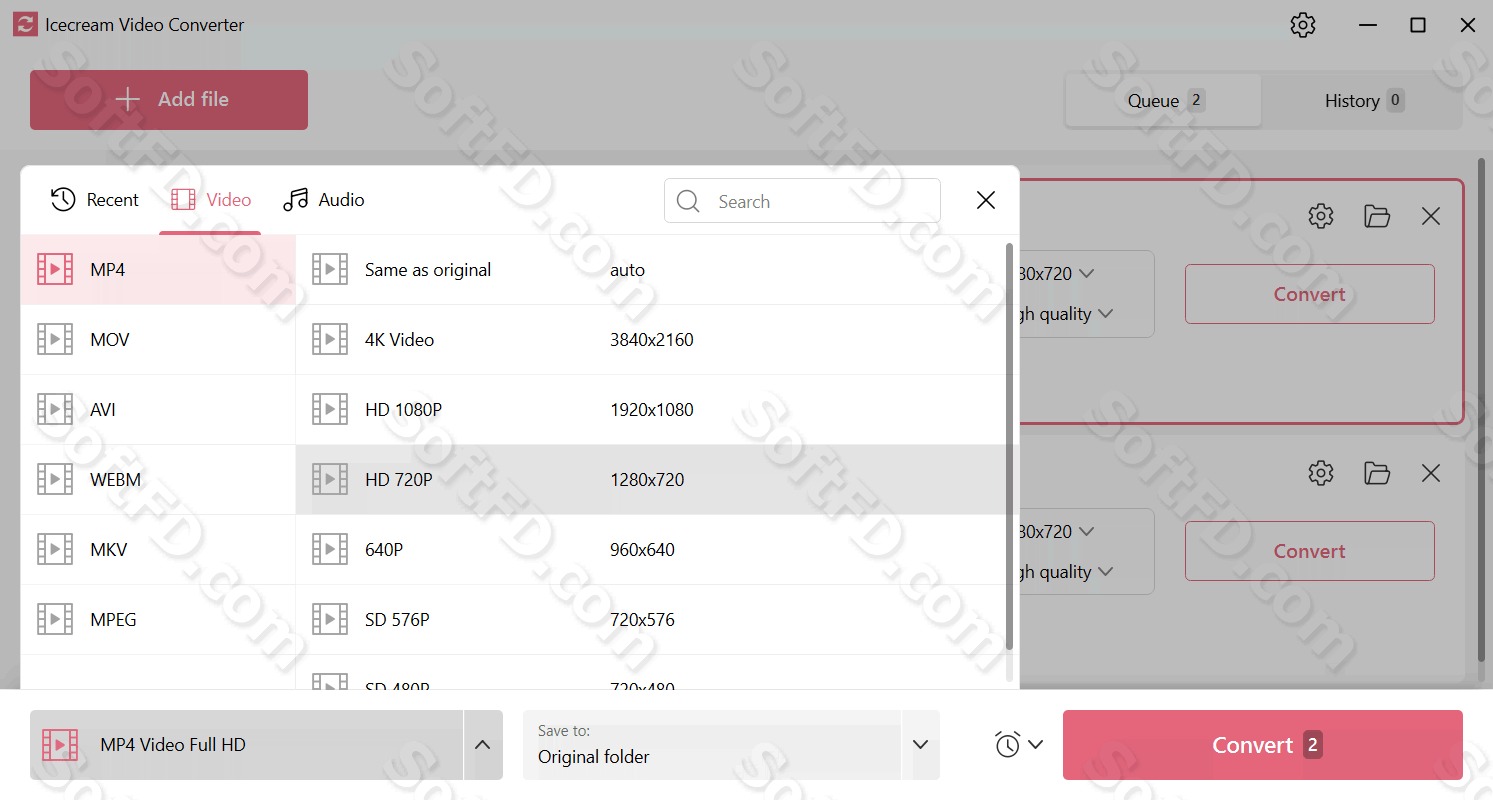The height and width of the screenshot is (800, 1493).
Task: Open output folder for second queue item
Action: point(1377,473)
